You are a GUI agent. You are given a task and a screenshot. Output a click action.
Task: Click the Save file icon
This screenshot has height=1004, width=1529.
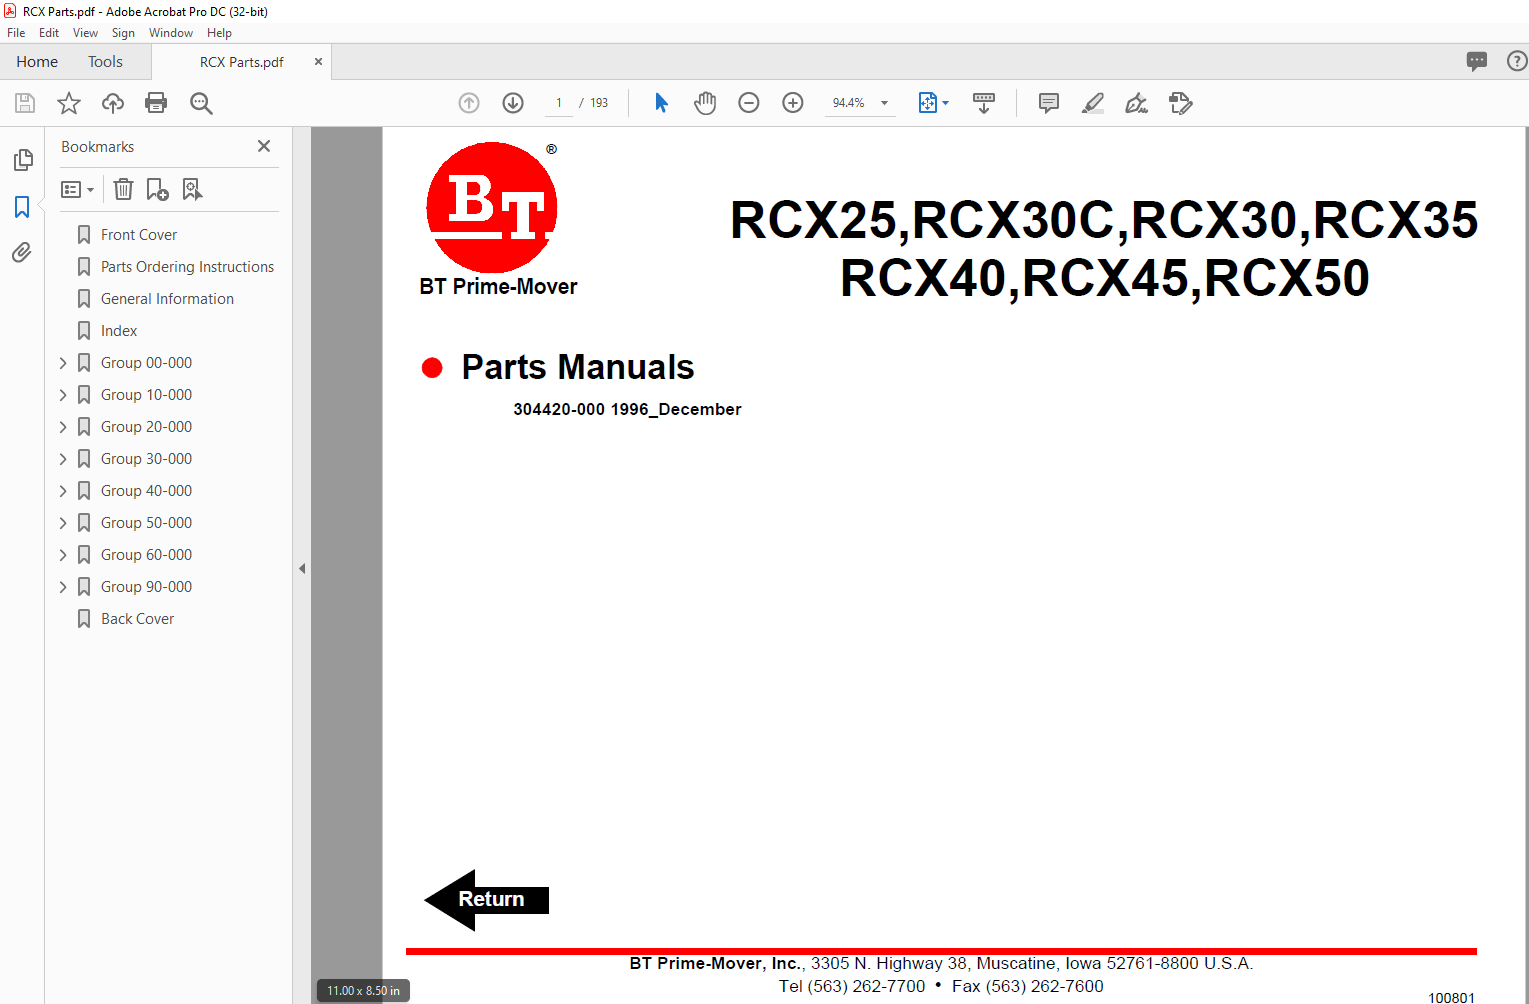click(x=25, y=103)
